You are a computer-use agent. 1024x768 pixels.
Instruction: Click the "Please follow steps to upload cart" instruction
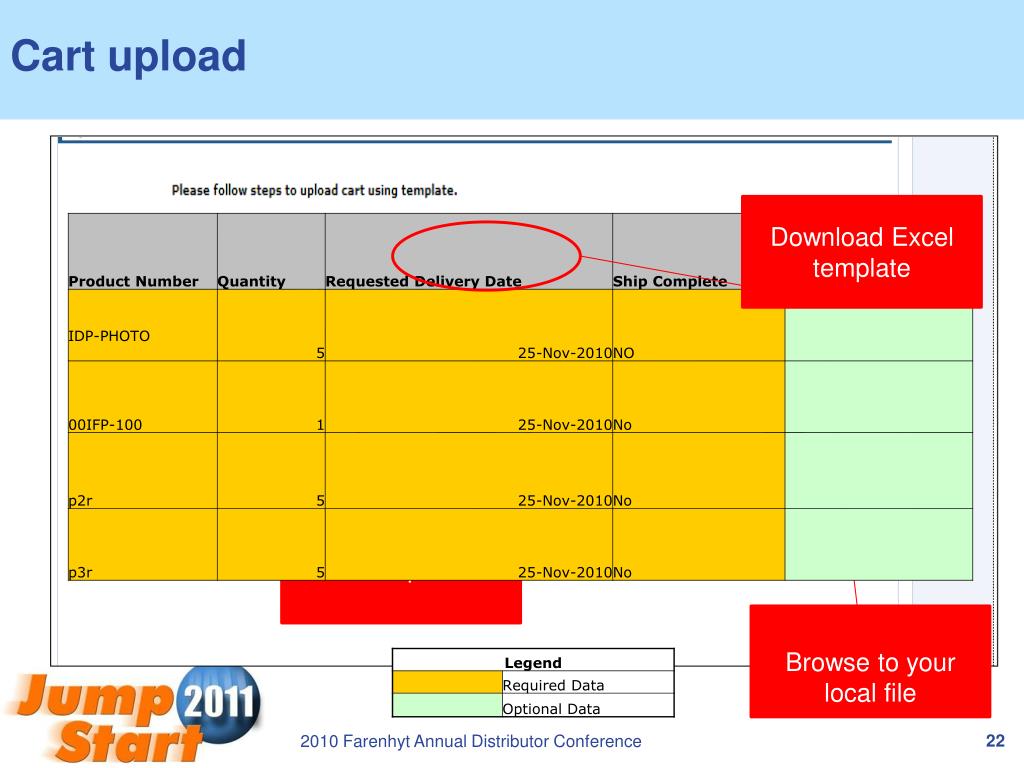314,190
